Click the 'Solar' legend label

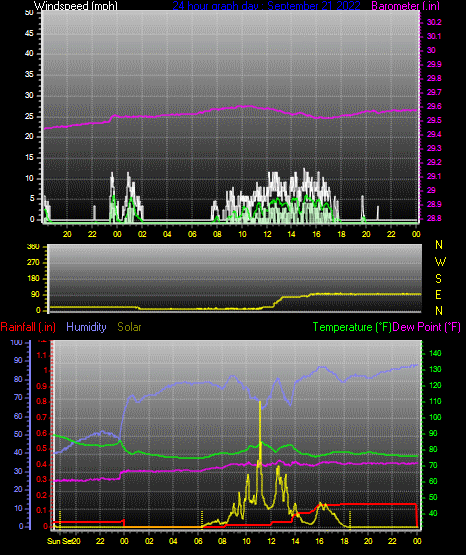pos(130,327)
